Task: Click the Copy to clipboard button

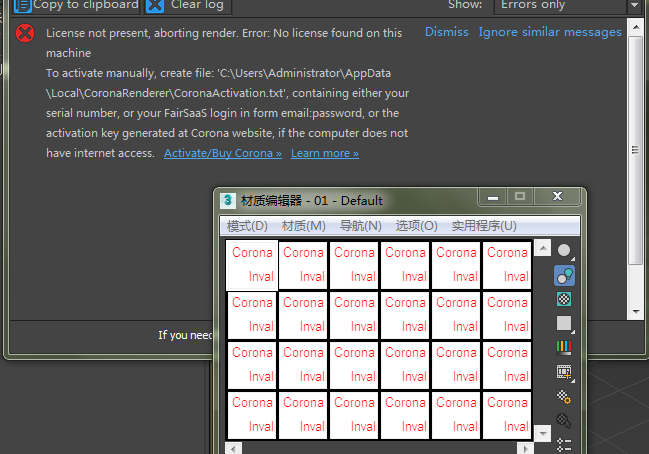Action: pos(76,6)
